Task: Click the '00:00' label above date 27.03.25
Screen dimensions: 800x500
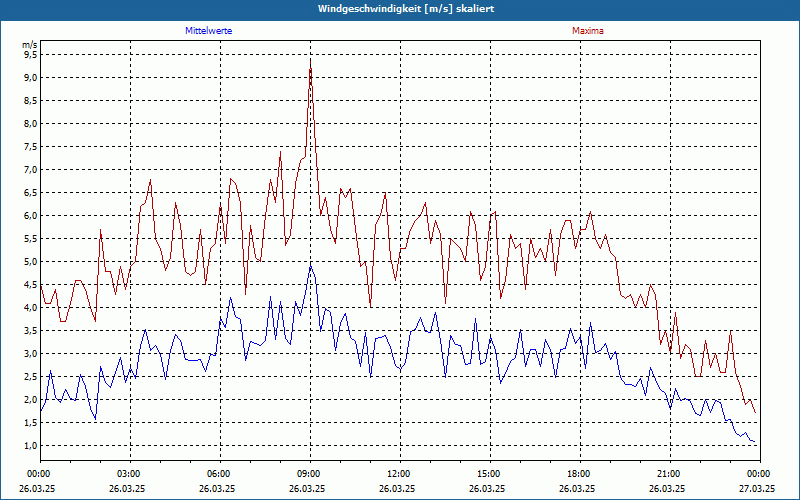Action: [760, 474]
